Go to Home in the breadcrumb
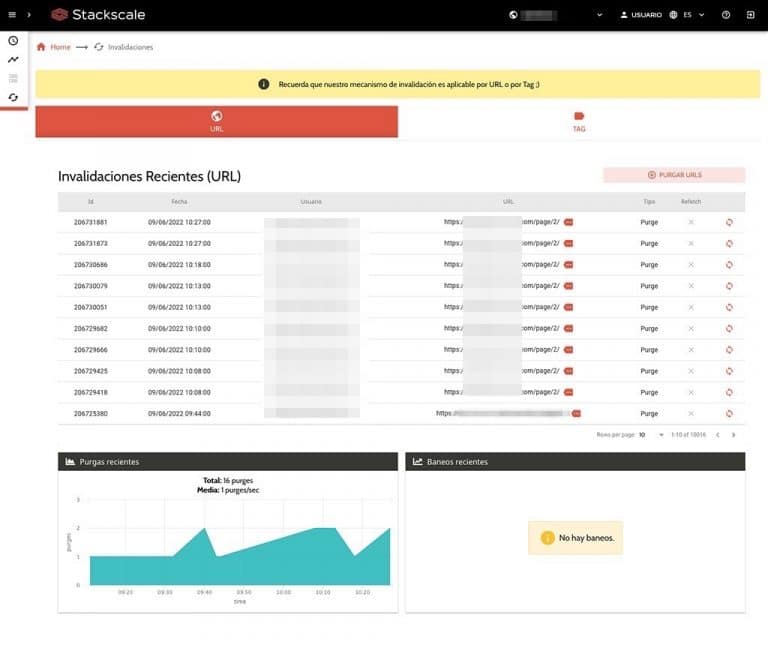768x648 pixels. coord(54,47)
